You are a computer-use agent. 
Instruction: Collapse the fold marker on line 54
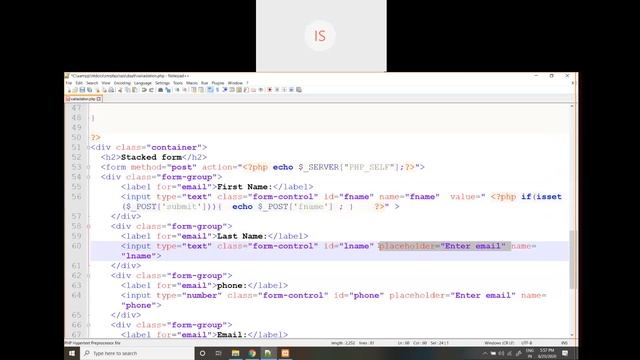[x=88, y=177]
